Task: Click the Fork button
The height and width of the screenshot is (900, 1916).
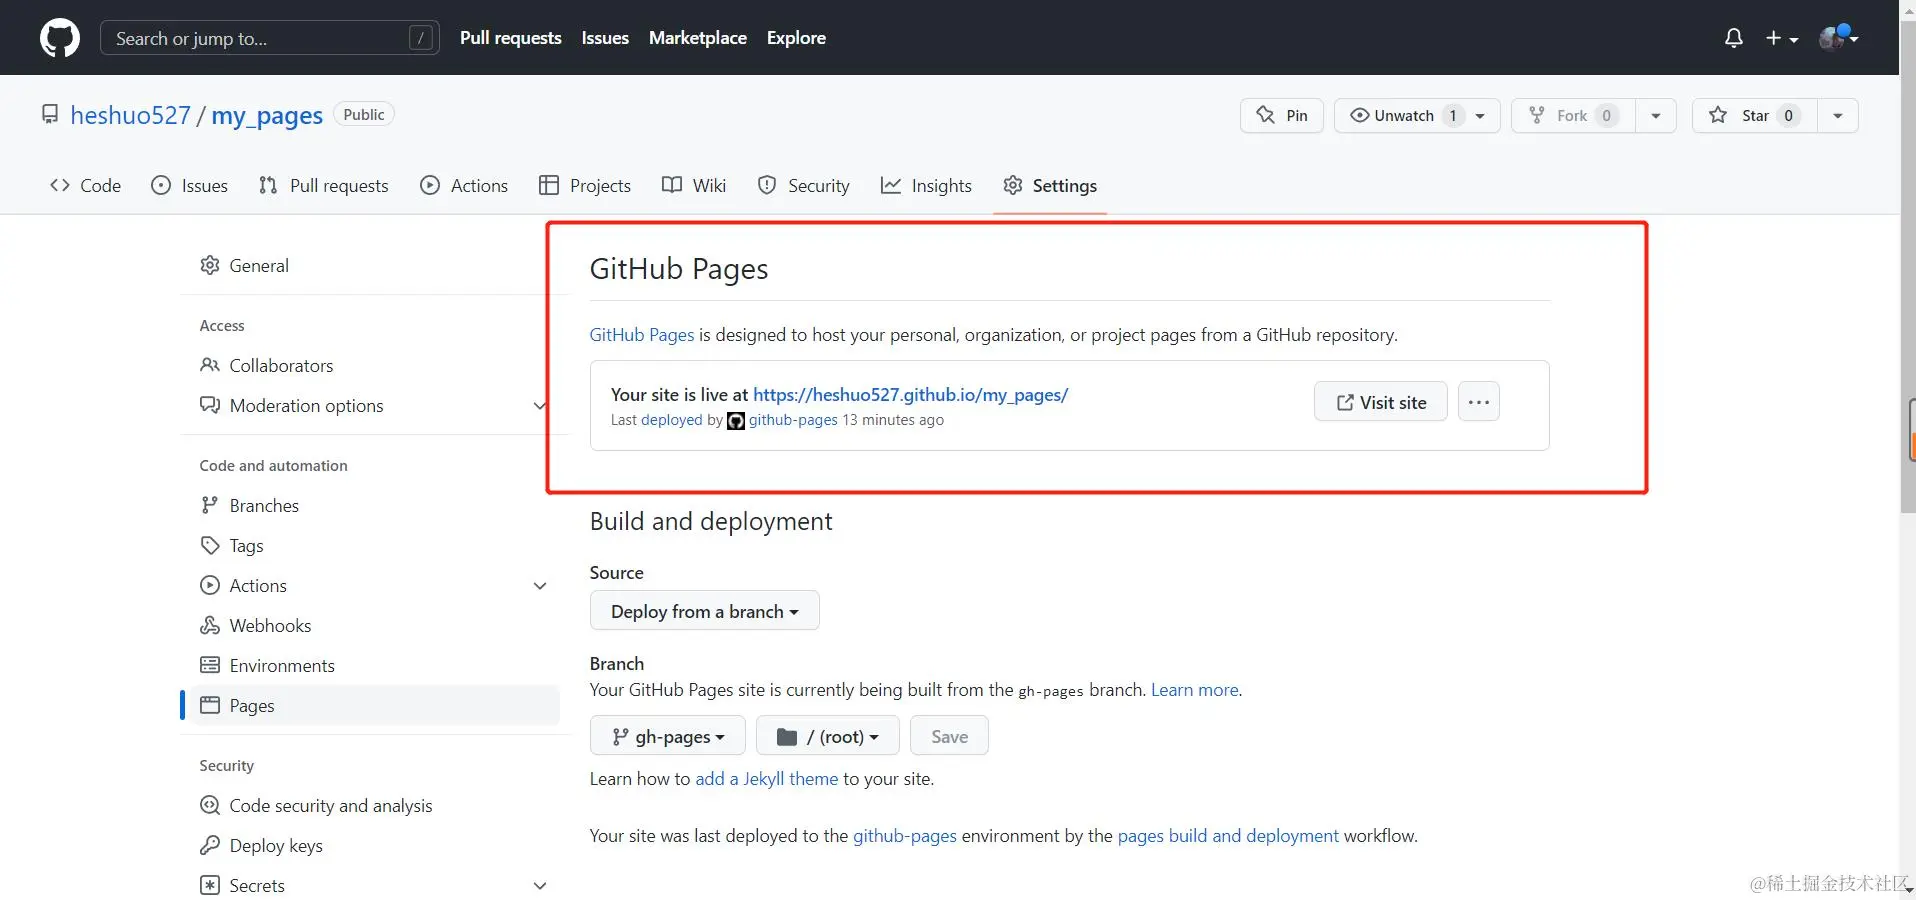Action: pos(1573,116)
